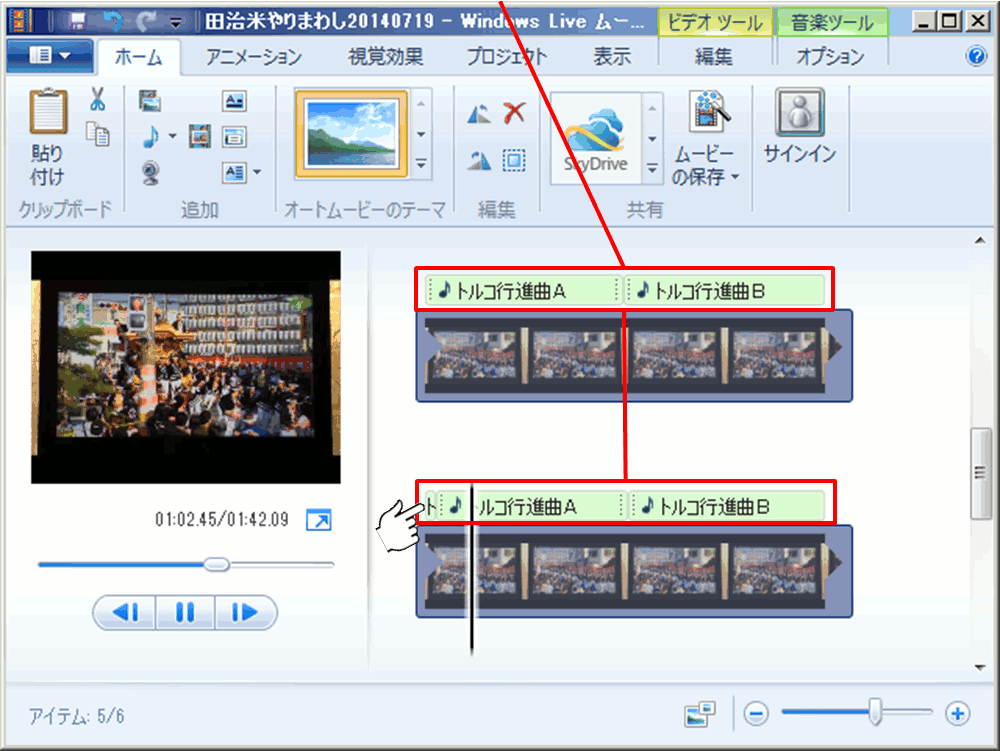Click the zoom-in plus button
The width and height of the screenshot is (1000, 751).
[958, 713]
